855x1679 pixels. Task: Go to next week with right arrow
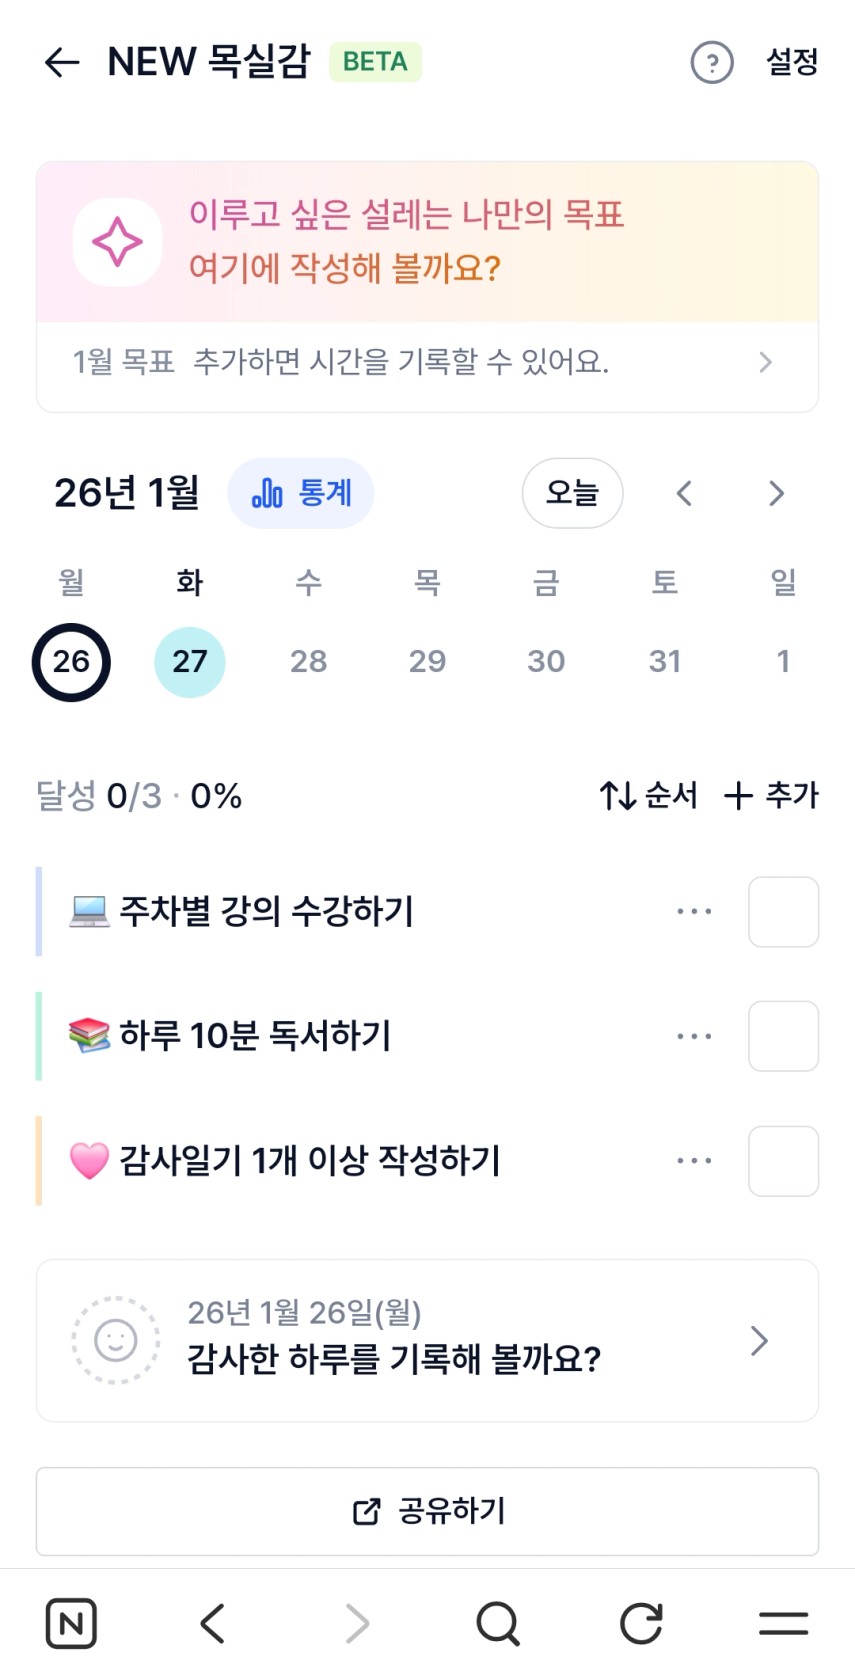776,493
